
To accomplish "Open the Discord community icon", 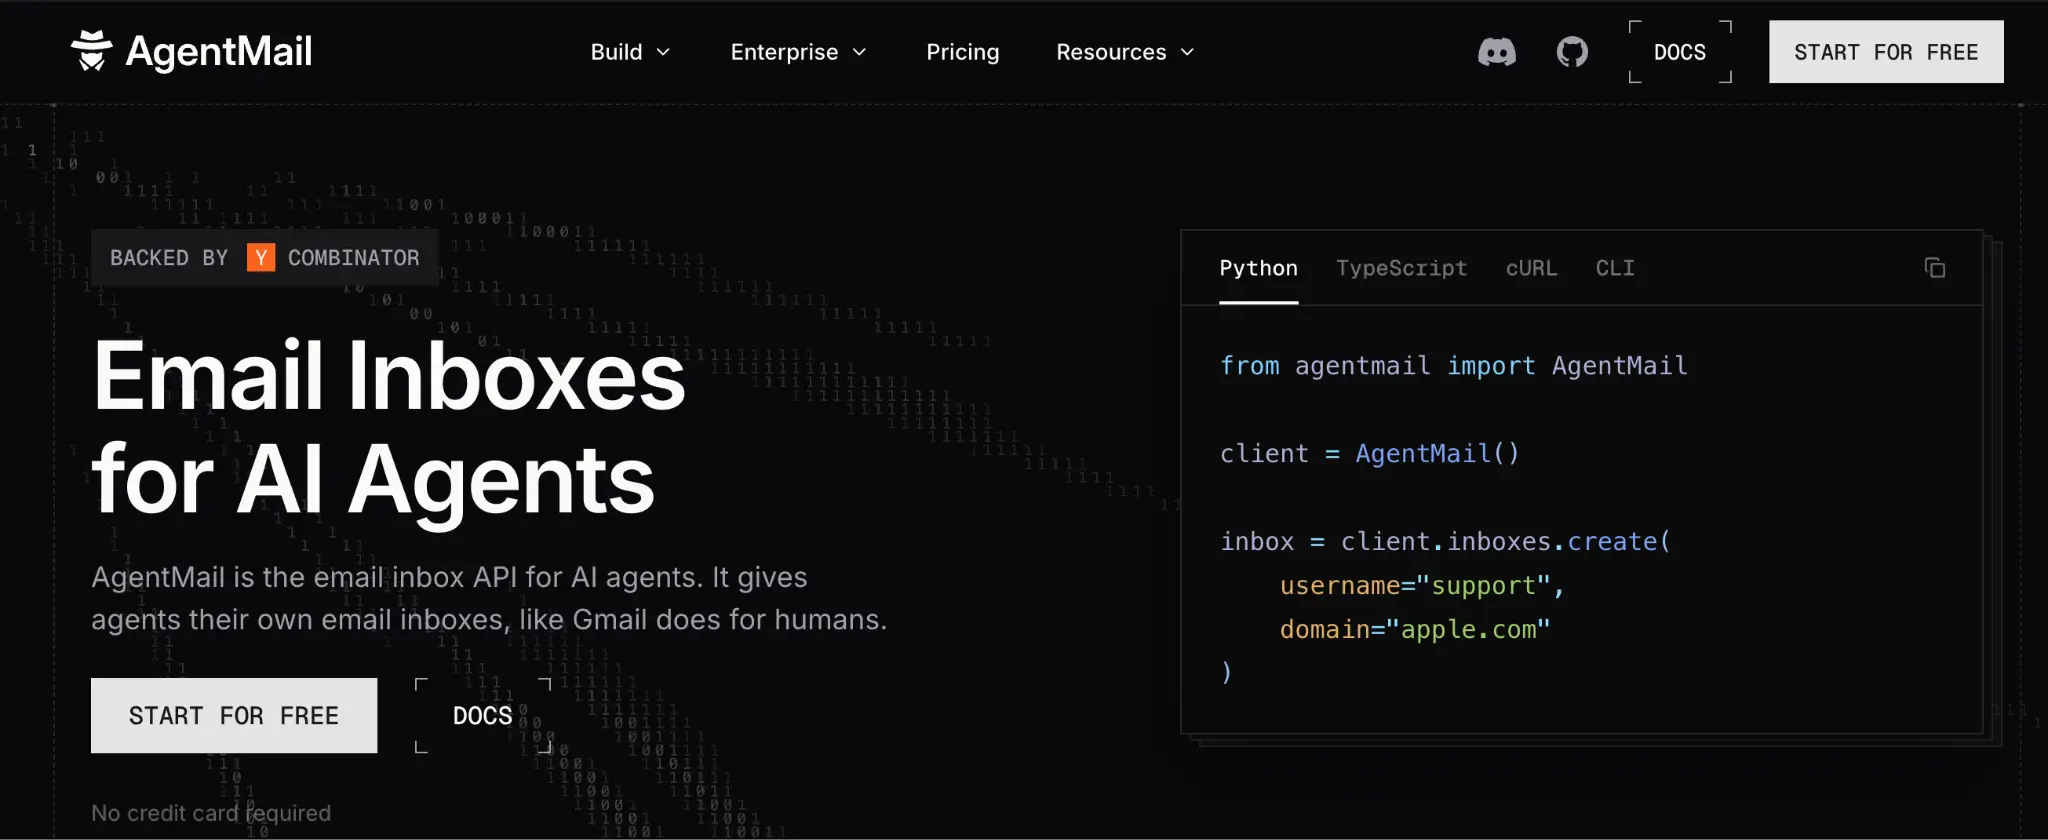I will pyautogui.click(x=1497, y=52).
